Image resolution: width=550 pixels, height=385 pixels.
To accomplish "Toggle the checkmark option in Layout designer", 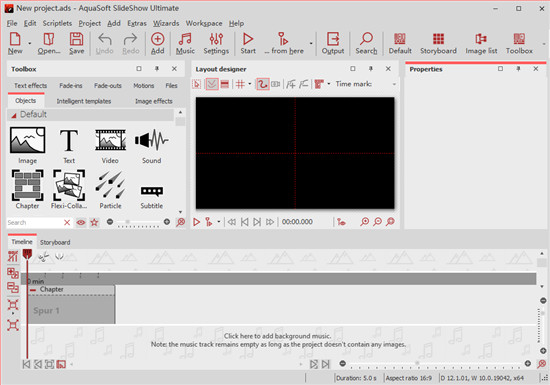I will click(212, 84).
